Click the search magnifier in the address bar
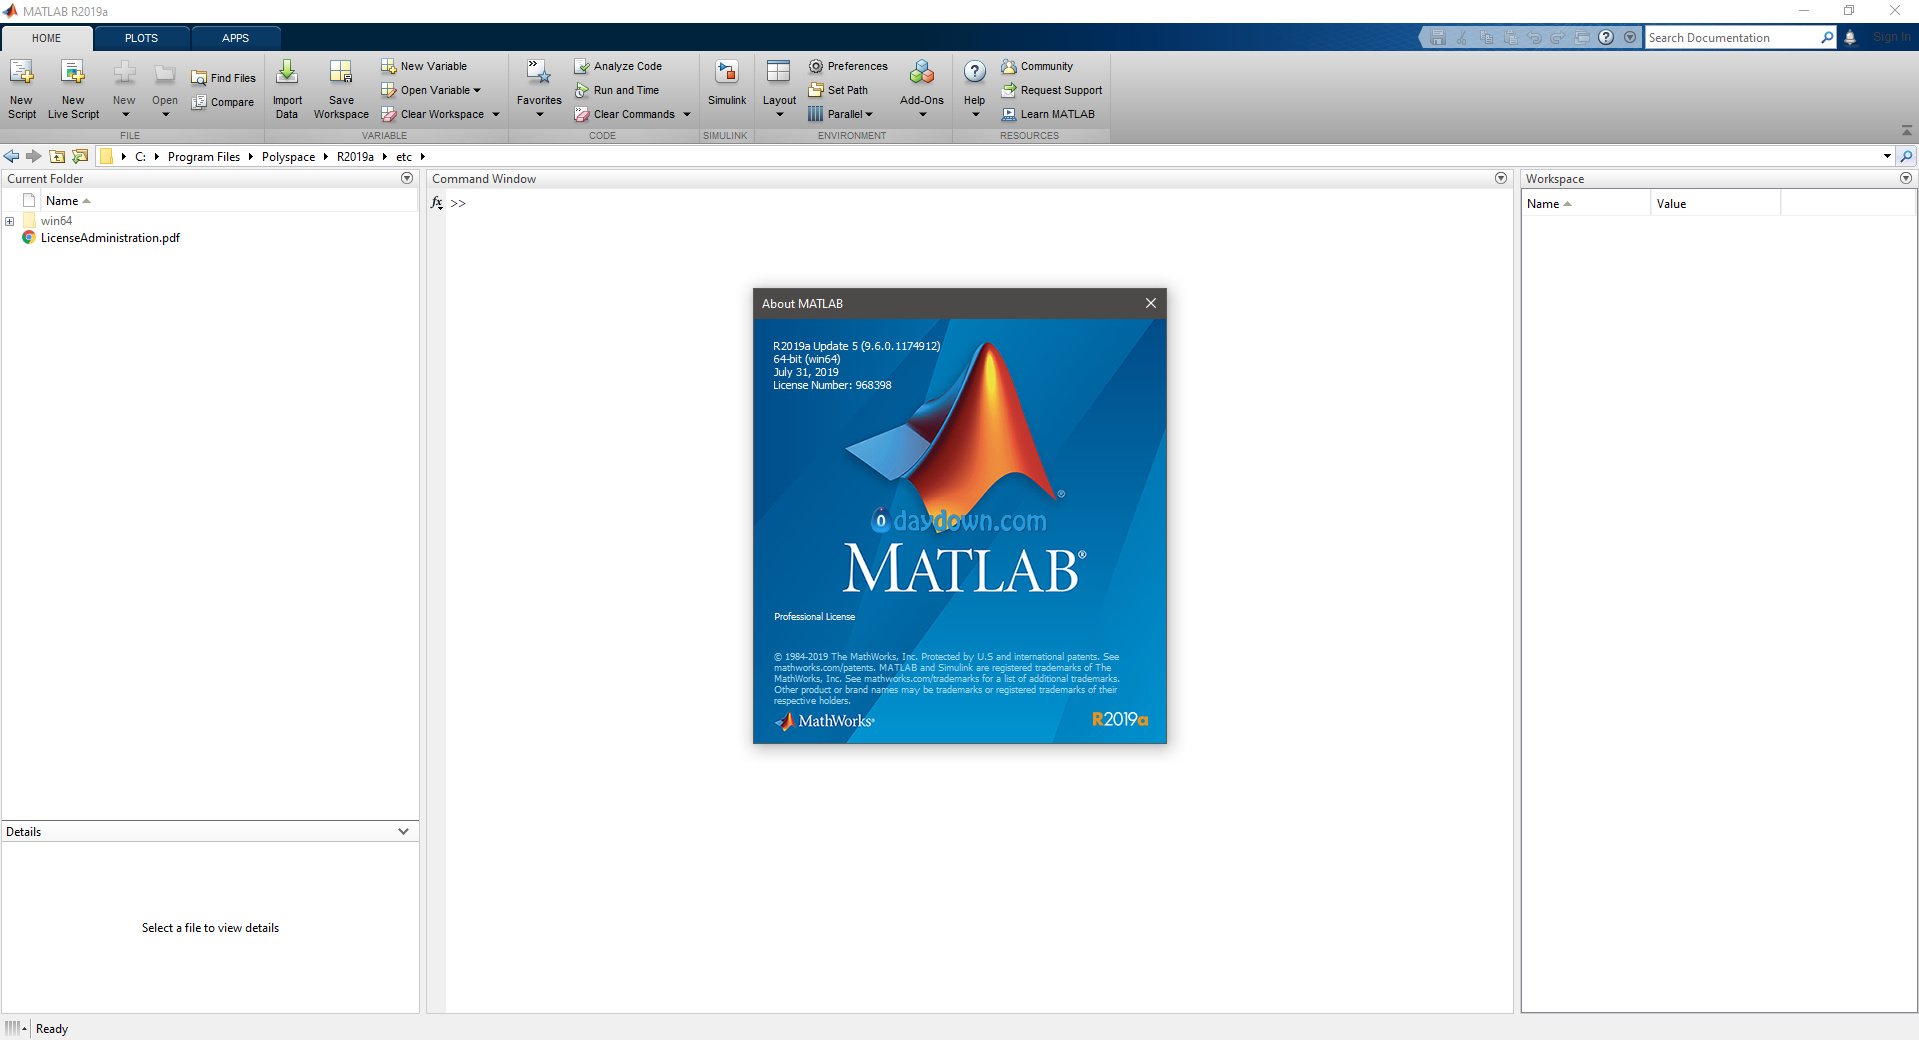Viewport: 1919px width, 1040px height. tap(1907, 156)
